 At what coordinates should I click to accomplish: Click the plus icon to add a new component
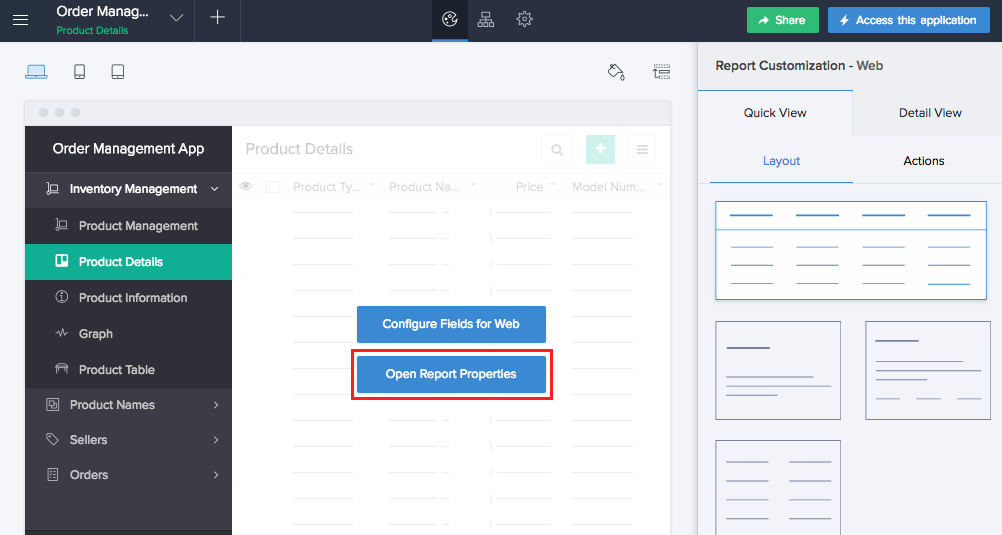(218, 19)
